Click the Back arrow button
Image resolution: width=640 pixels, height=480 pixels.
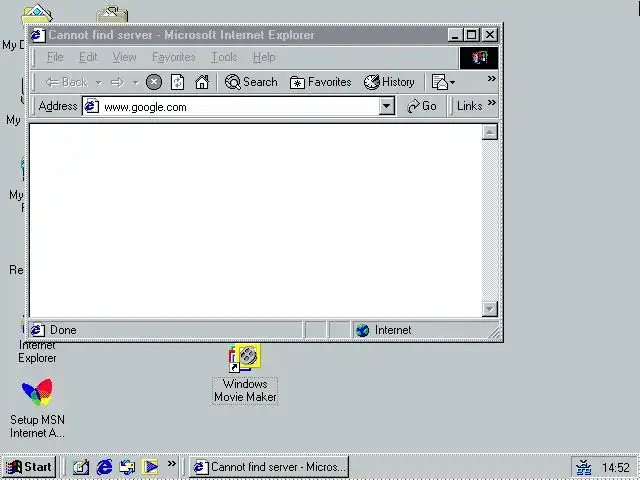coord(66,82)
